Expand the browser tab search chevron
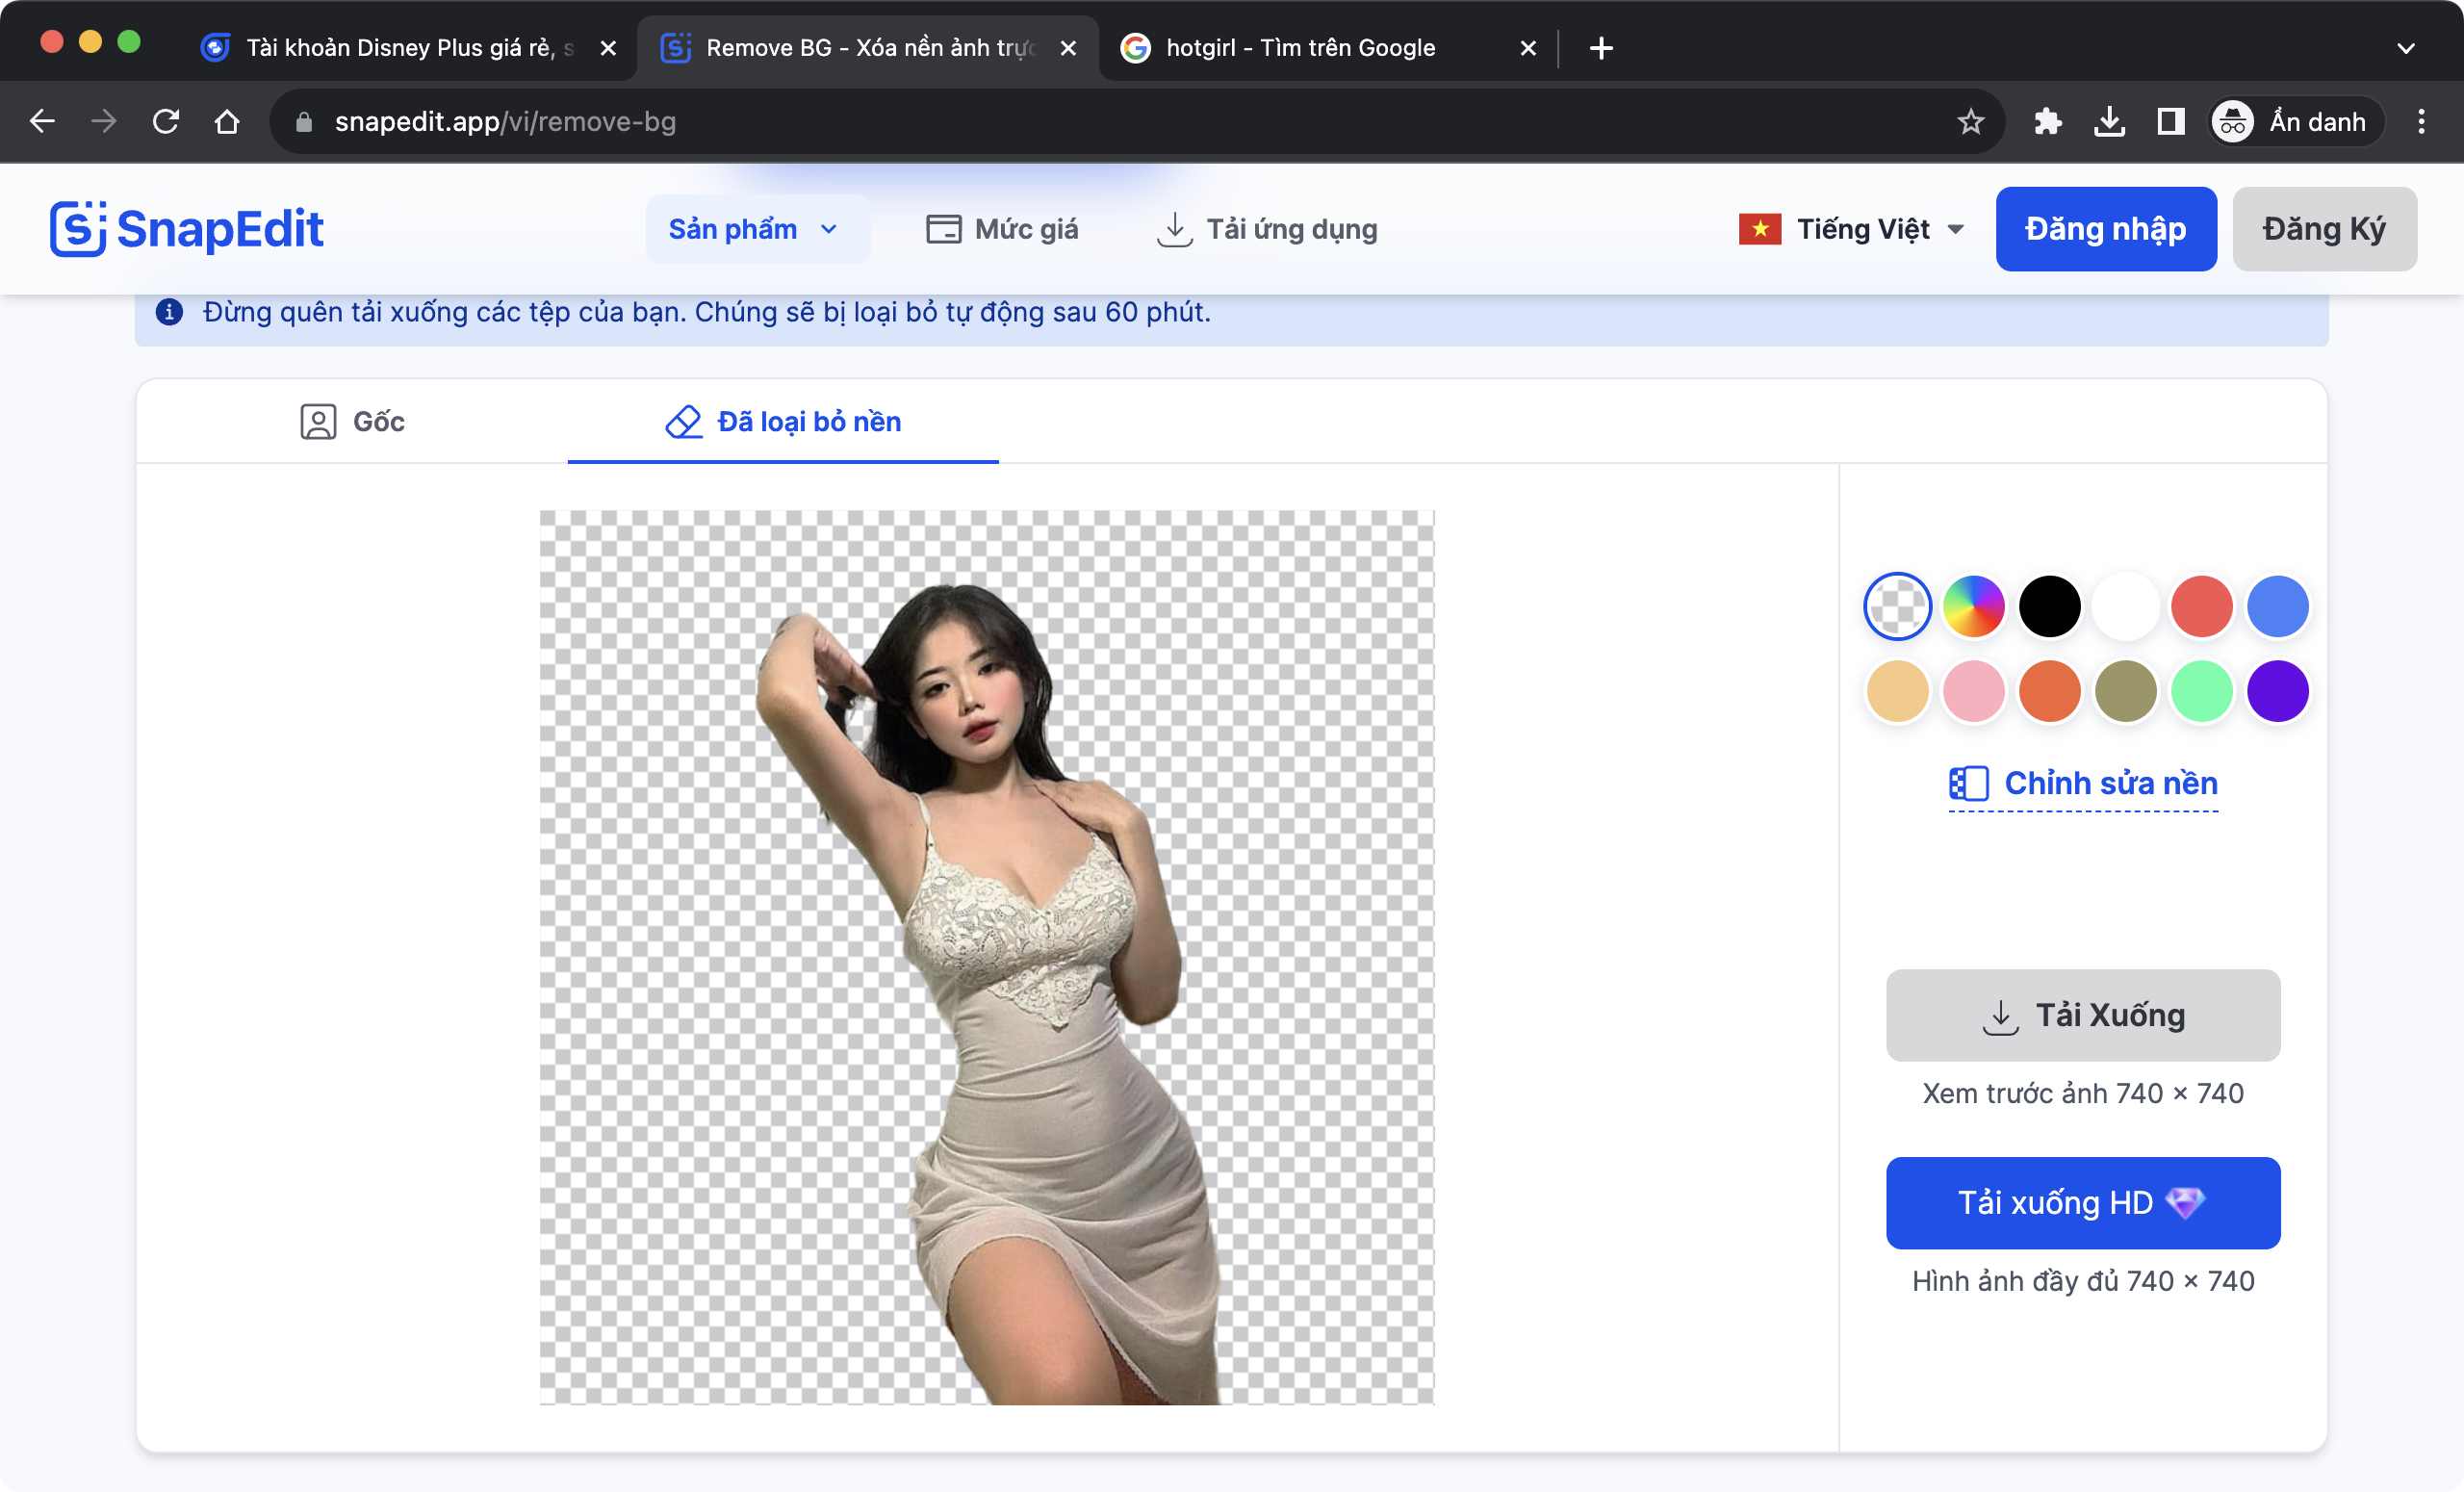Viewport: 2464px width, 1492px height. coord(2406,47)
